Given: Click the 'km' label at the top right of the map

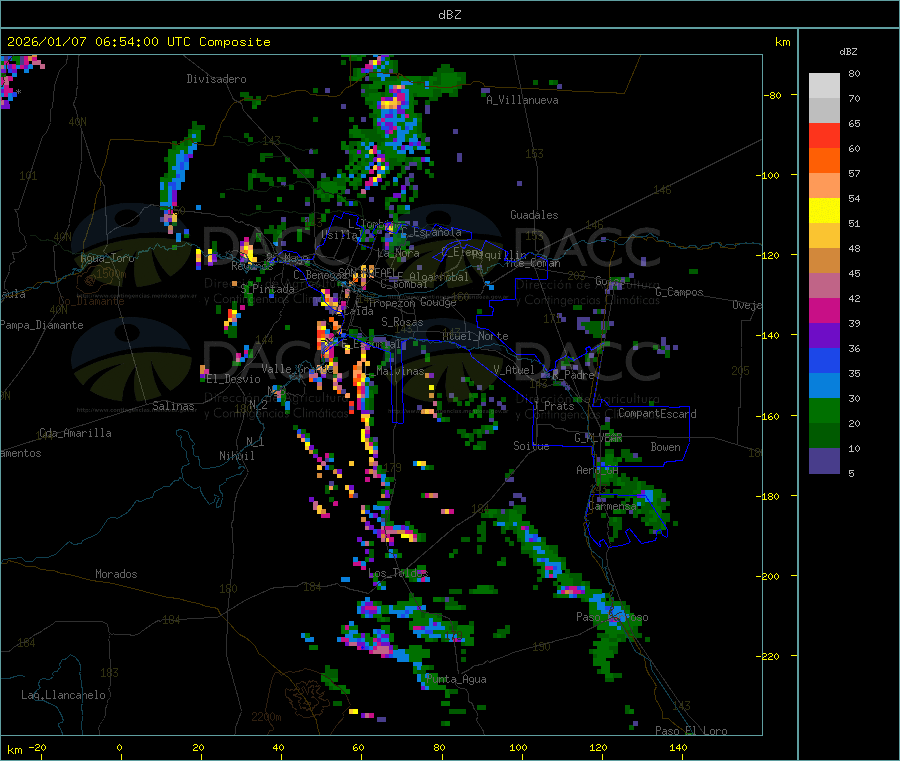Looking at the screenshot, I should pos(783,42).
